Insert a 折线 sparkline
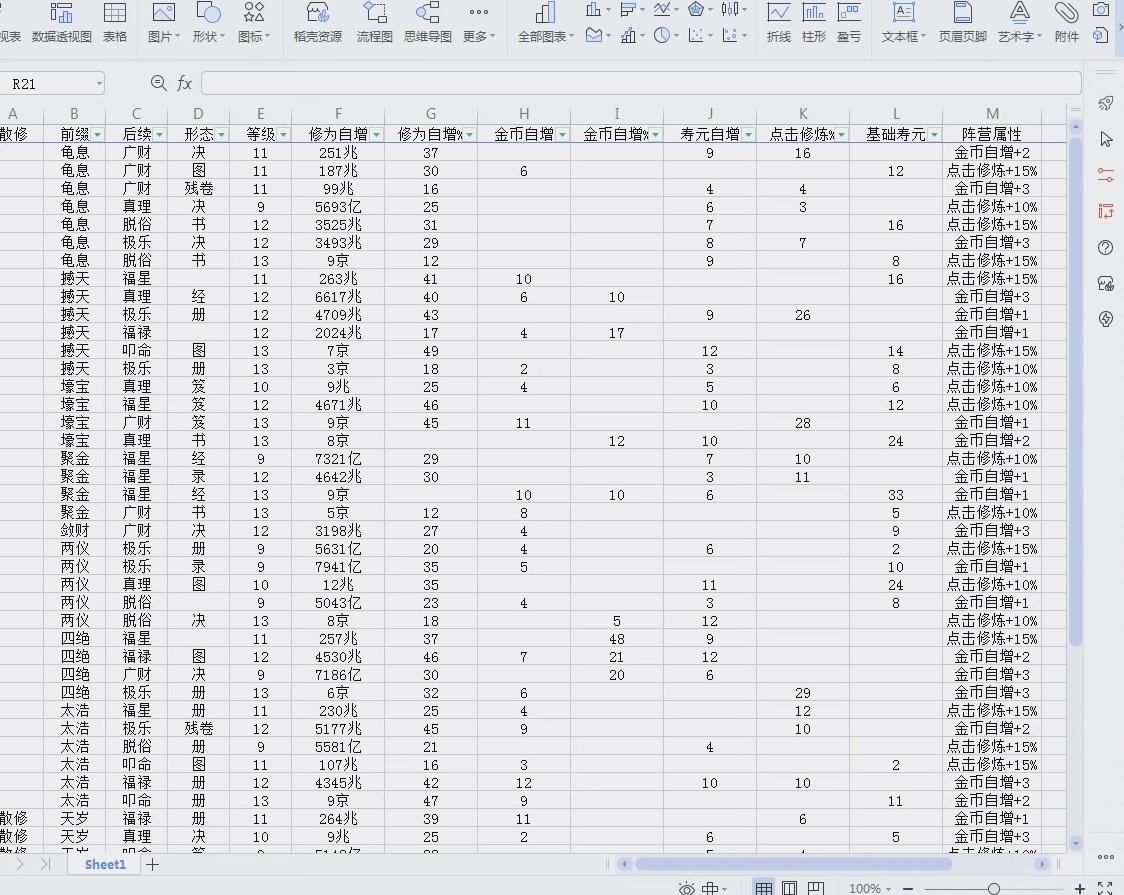Image resolution: width=1124 pixels, height=895 pixels. [x=778, y=23]
